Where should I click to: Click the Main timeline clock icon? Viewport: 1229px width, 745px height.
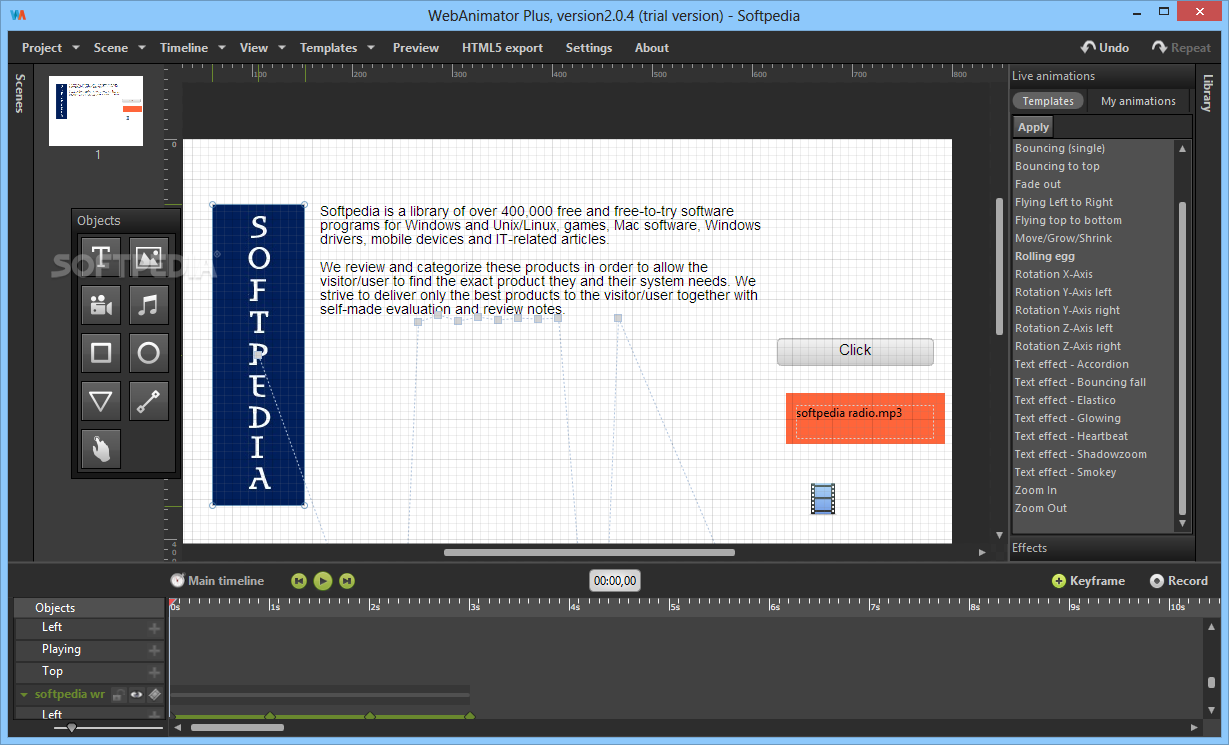[177, 580]
